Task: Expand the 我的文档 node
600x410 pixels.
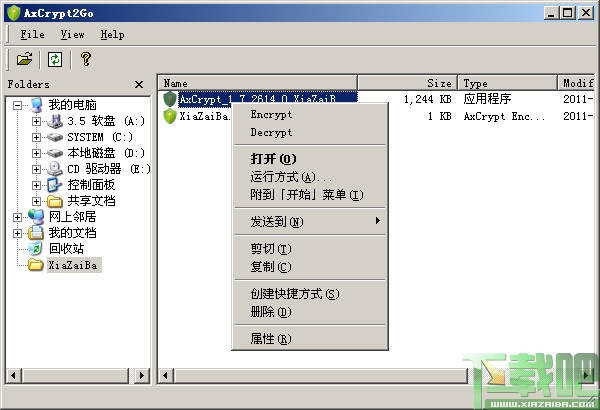Action: click(17, 233)
